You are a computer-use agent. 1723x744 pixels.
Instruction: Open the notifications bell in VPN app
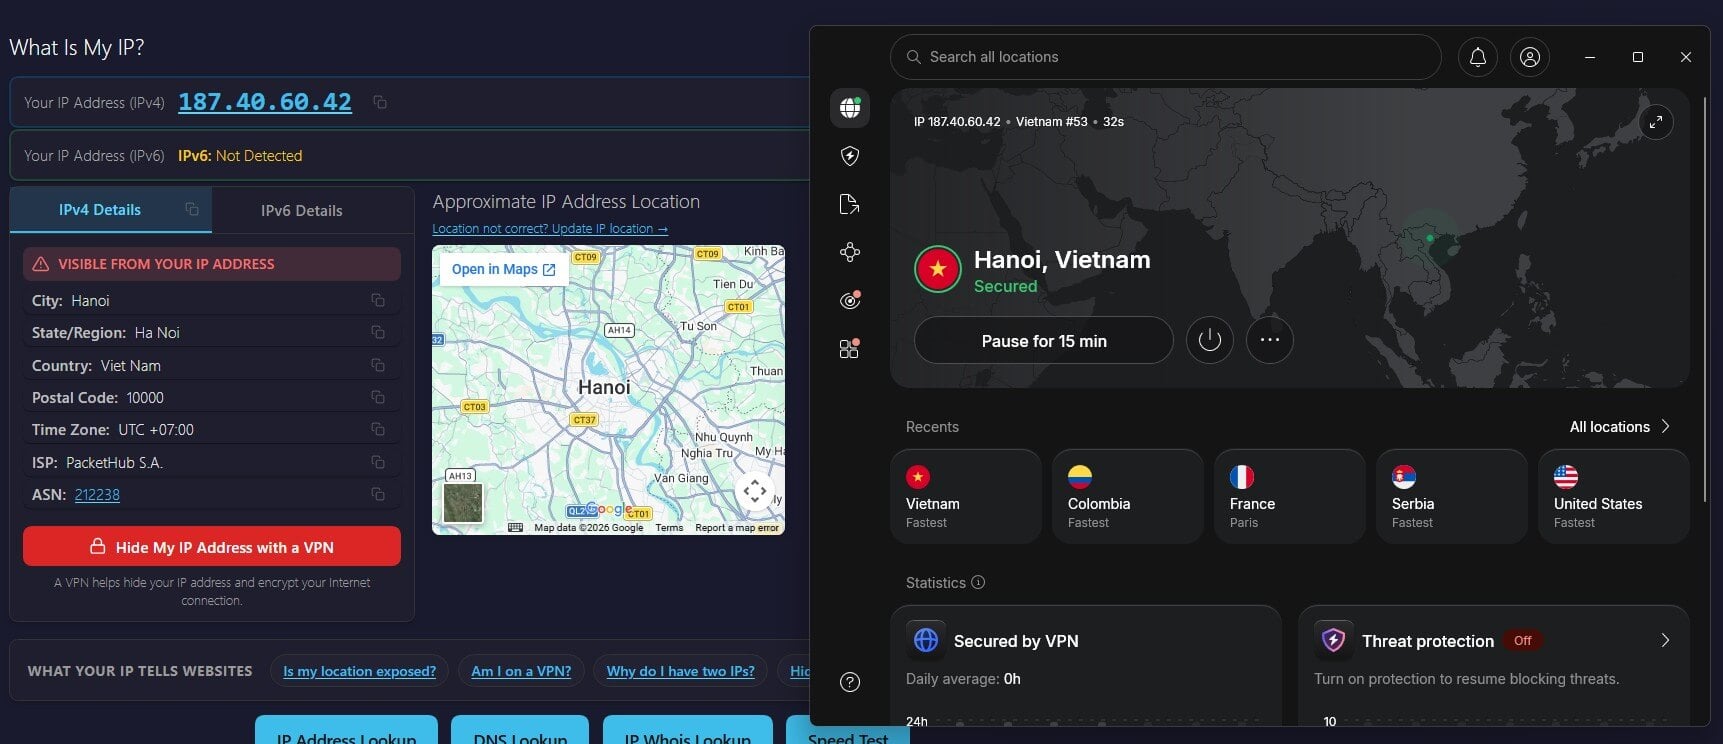pyautogui.click(x=1477, y=57)
